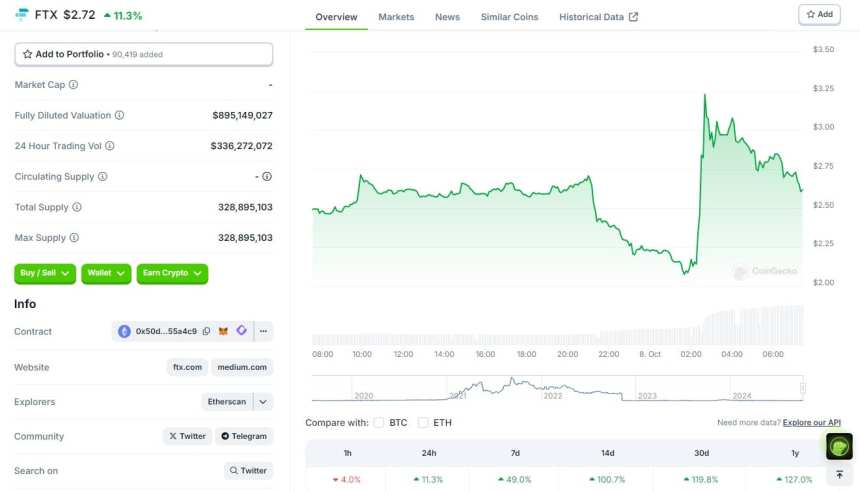
Task: Click the 24h column header
Action: pos(429,453)
